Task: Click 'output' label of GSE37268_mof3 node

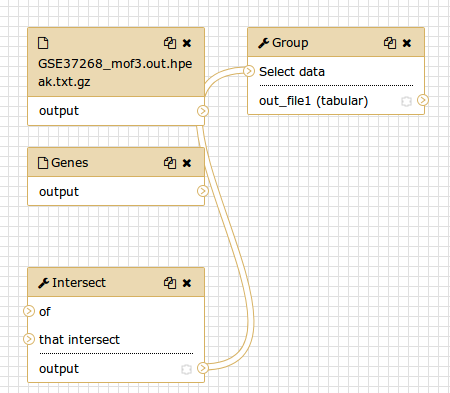Action: click(x=59, y=111)
